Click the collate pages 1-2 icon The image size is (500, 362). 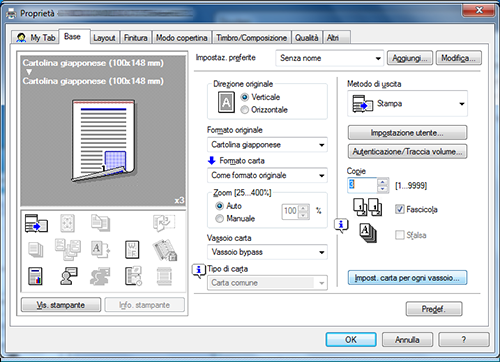[367, 207]
